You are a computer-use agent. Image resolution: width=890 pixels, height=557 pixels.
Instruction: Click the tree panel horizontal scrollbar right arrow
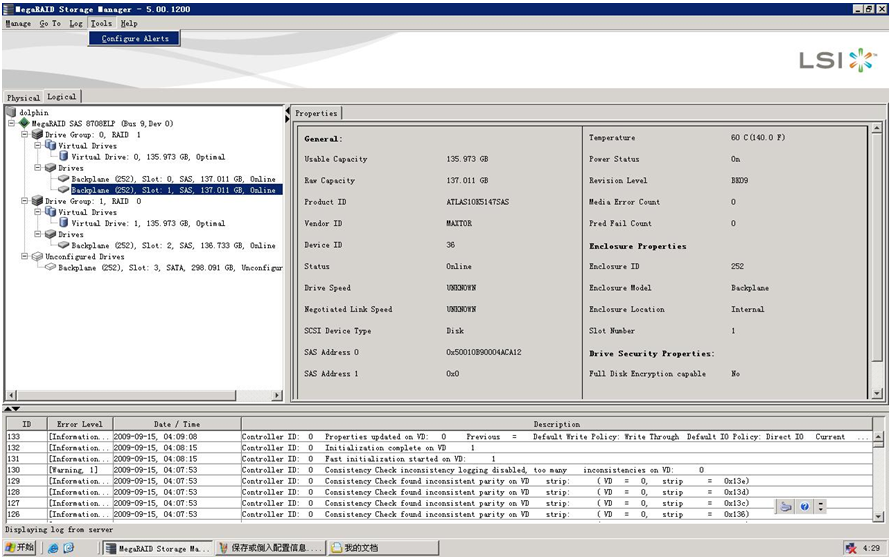277,396
